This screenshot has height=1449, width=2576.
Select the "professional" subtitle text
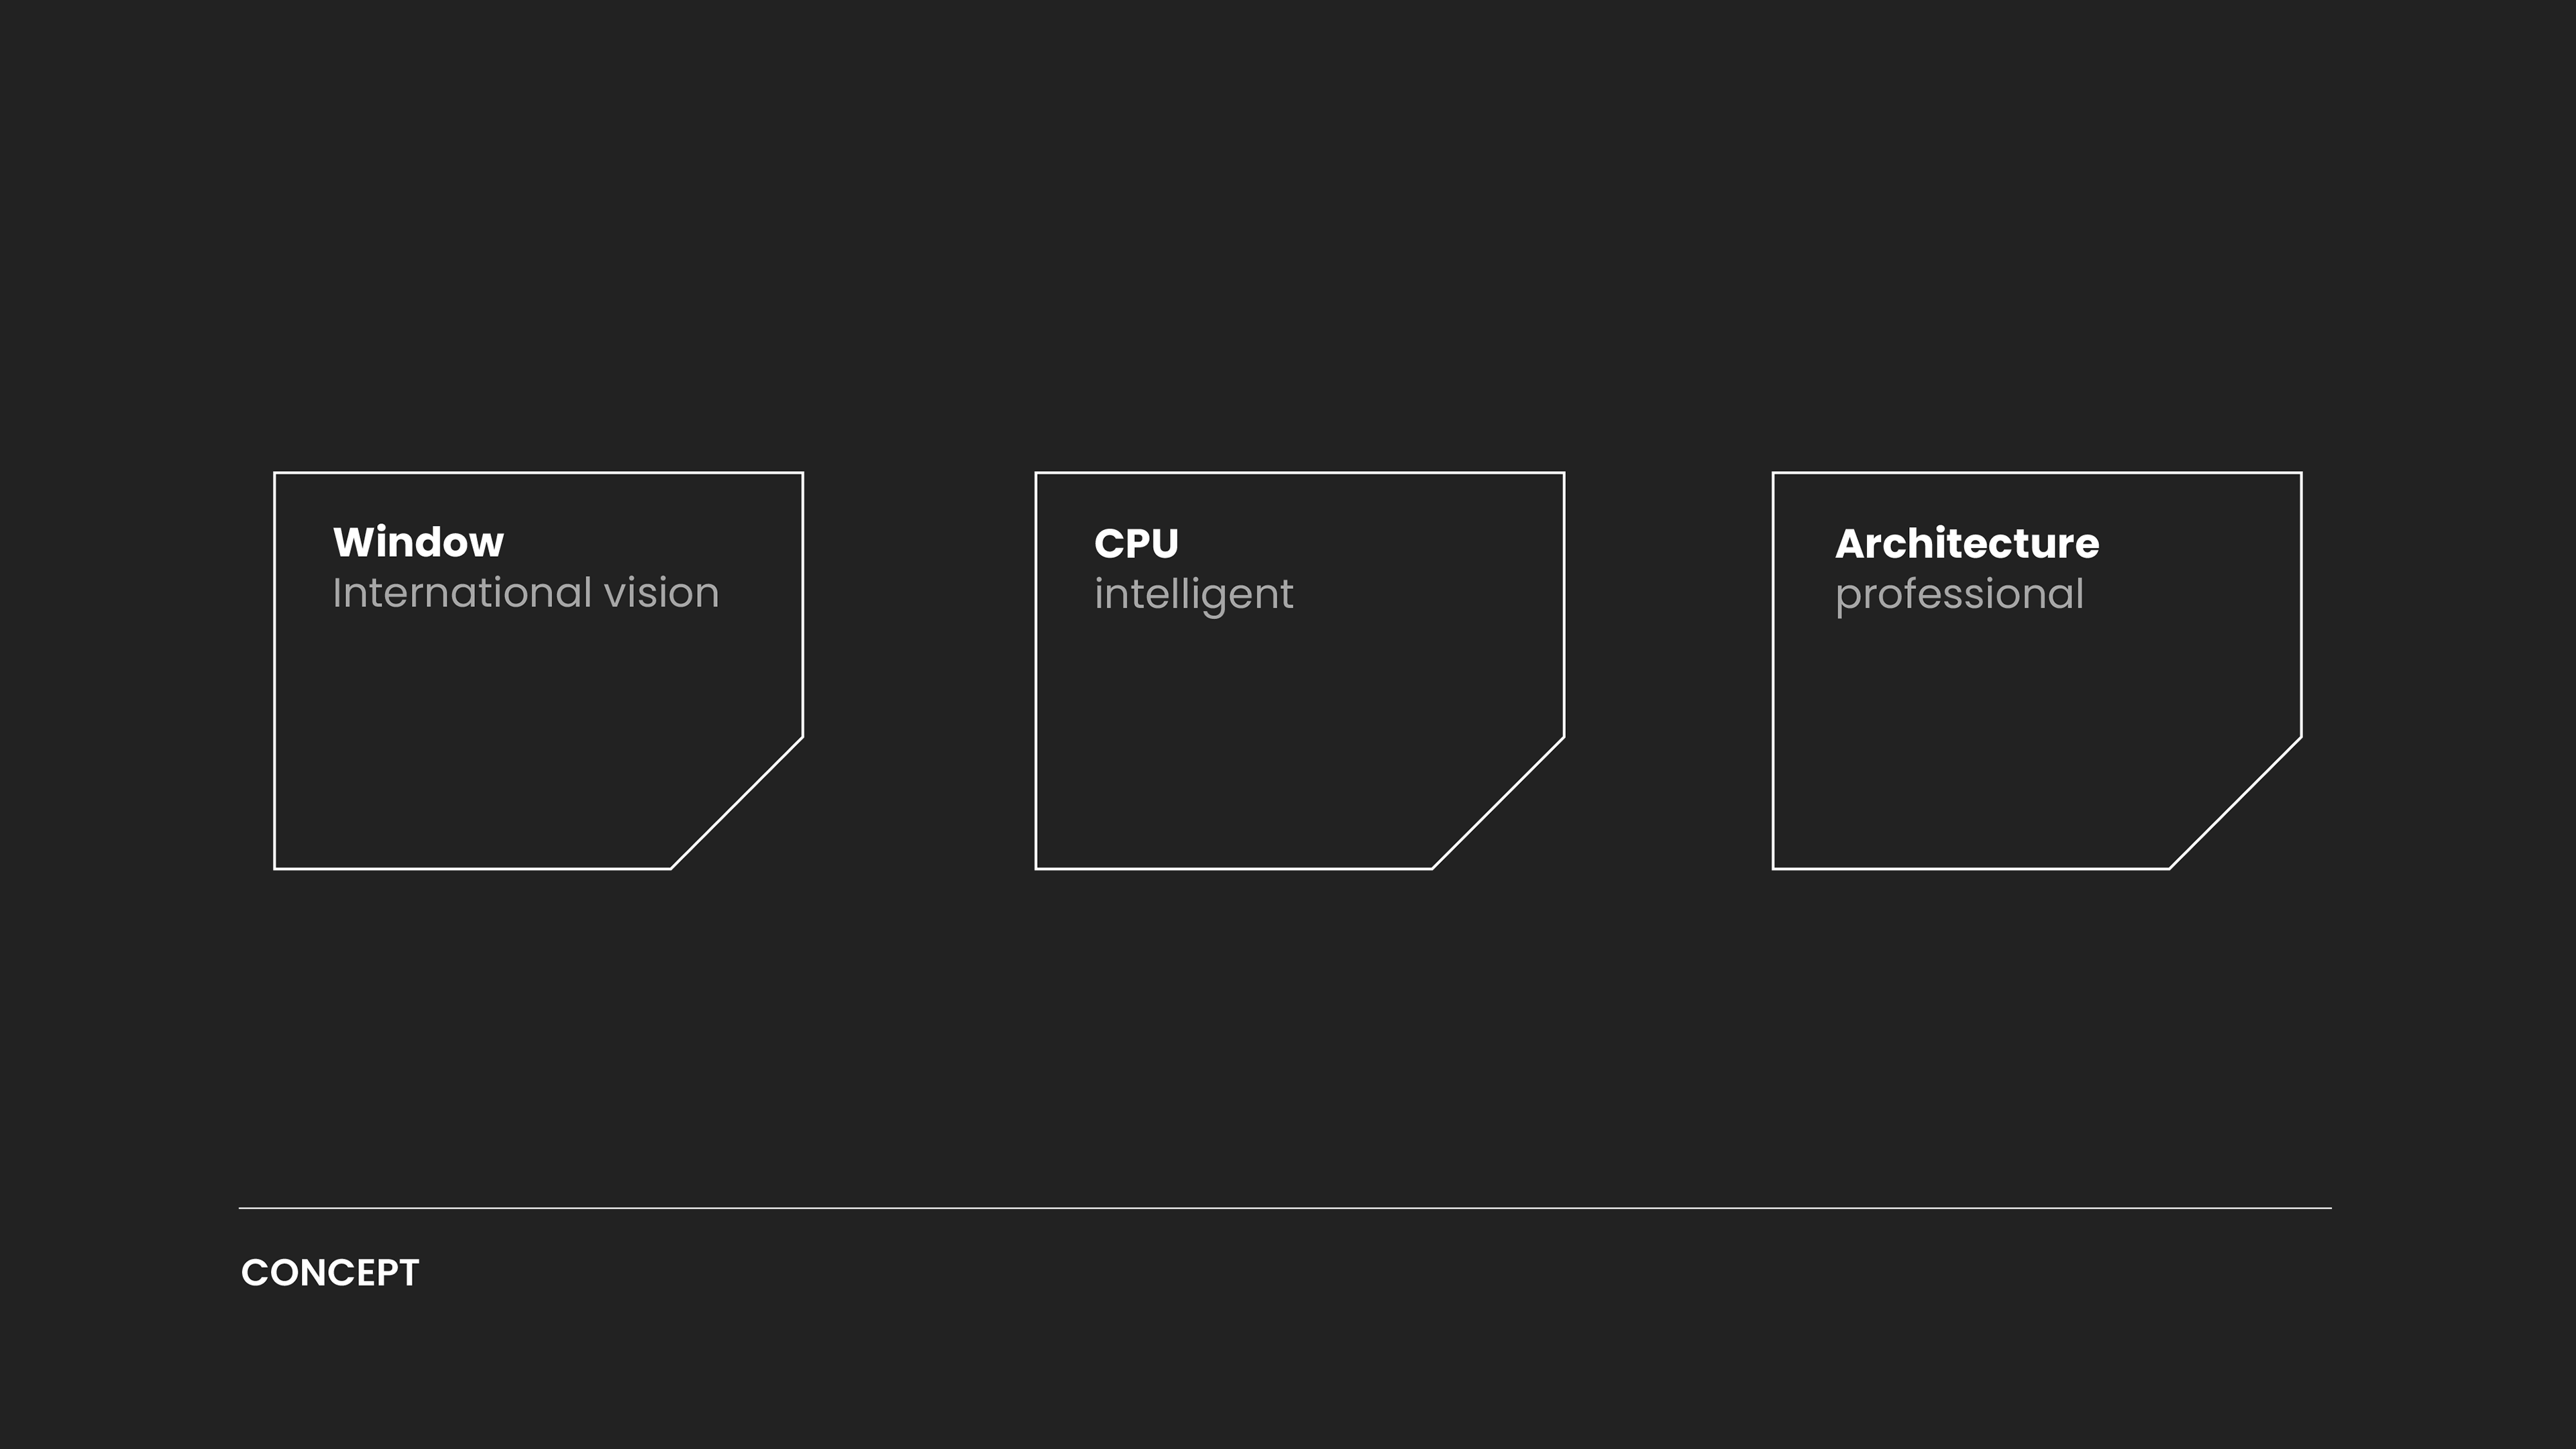tap(1959, 594)
